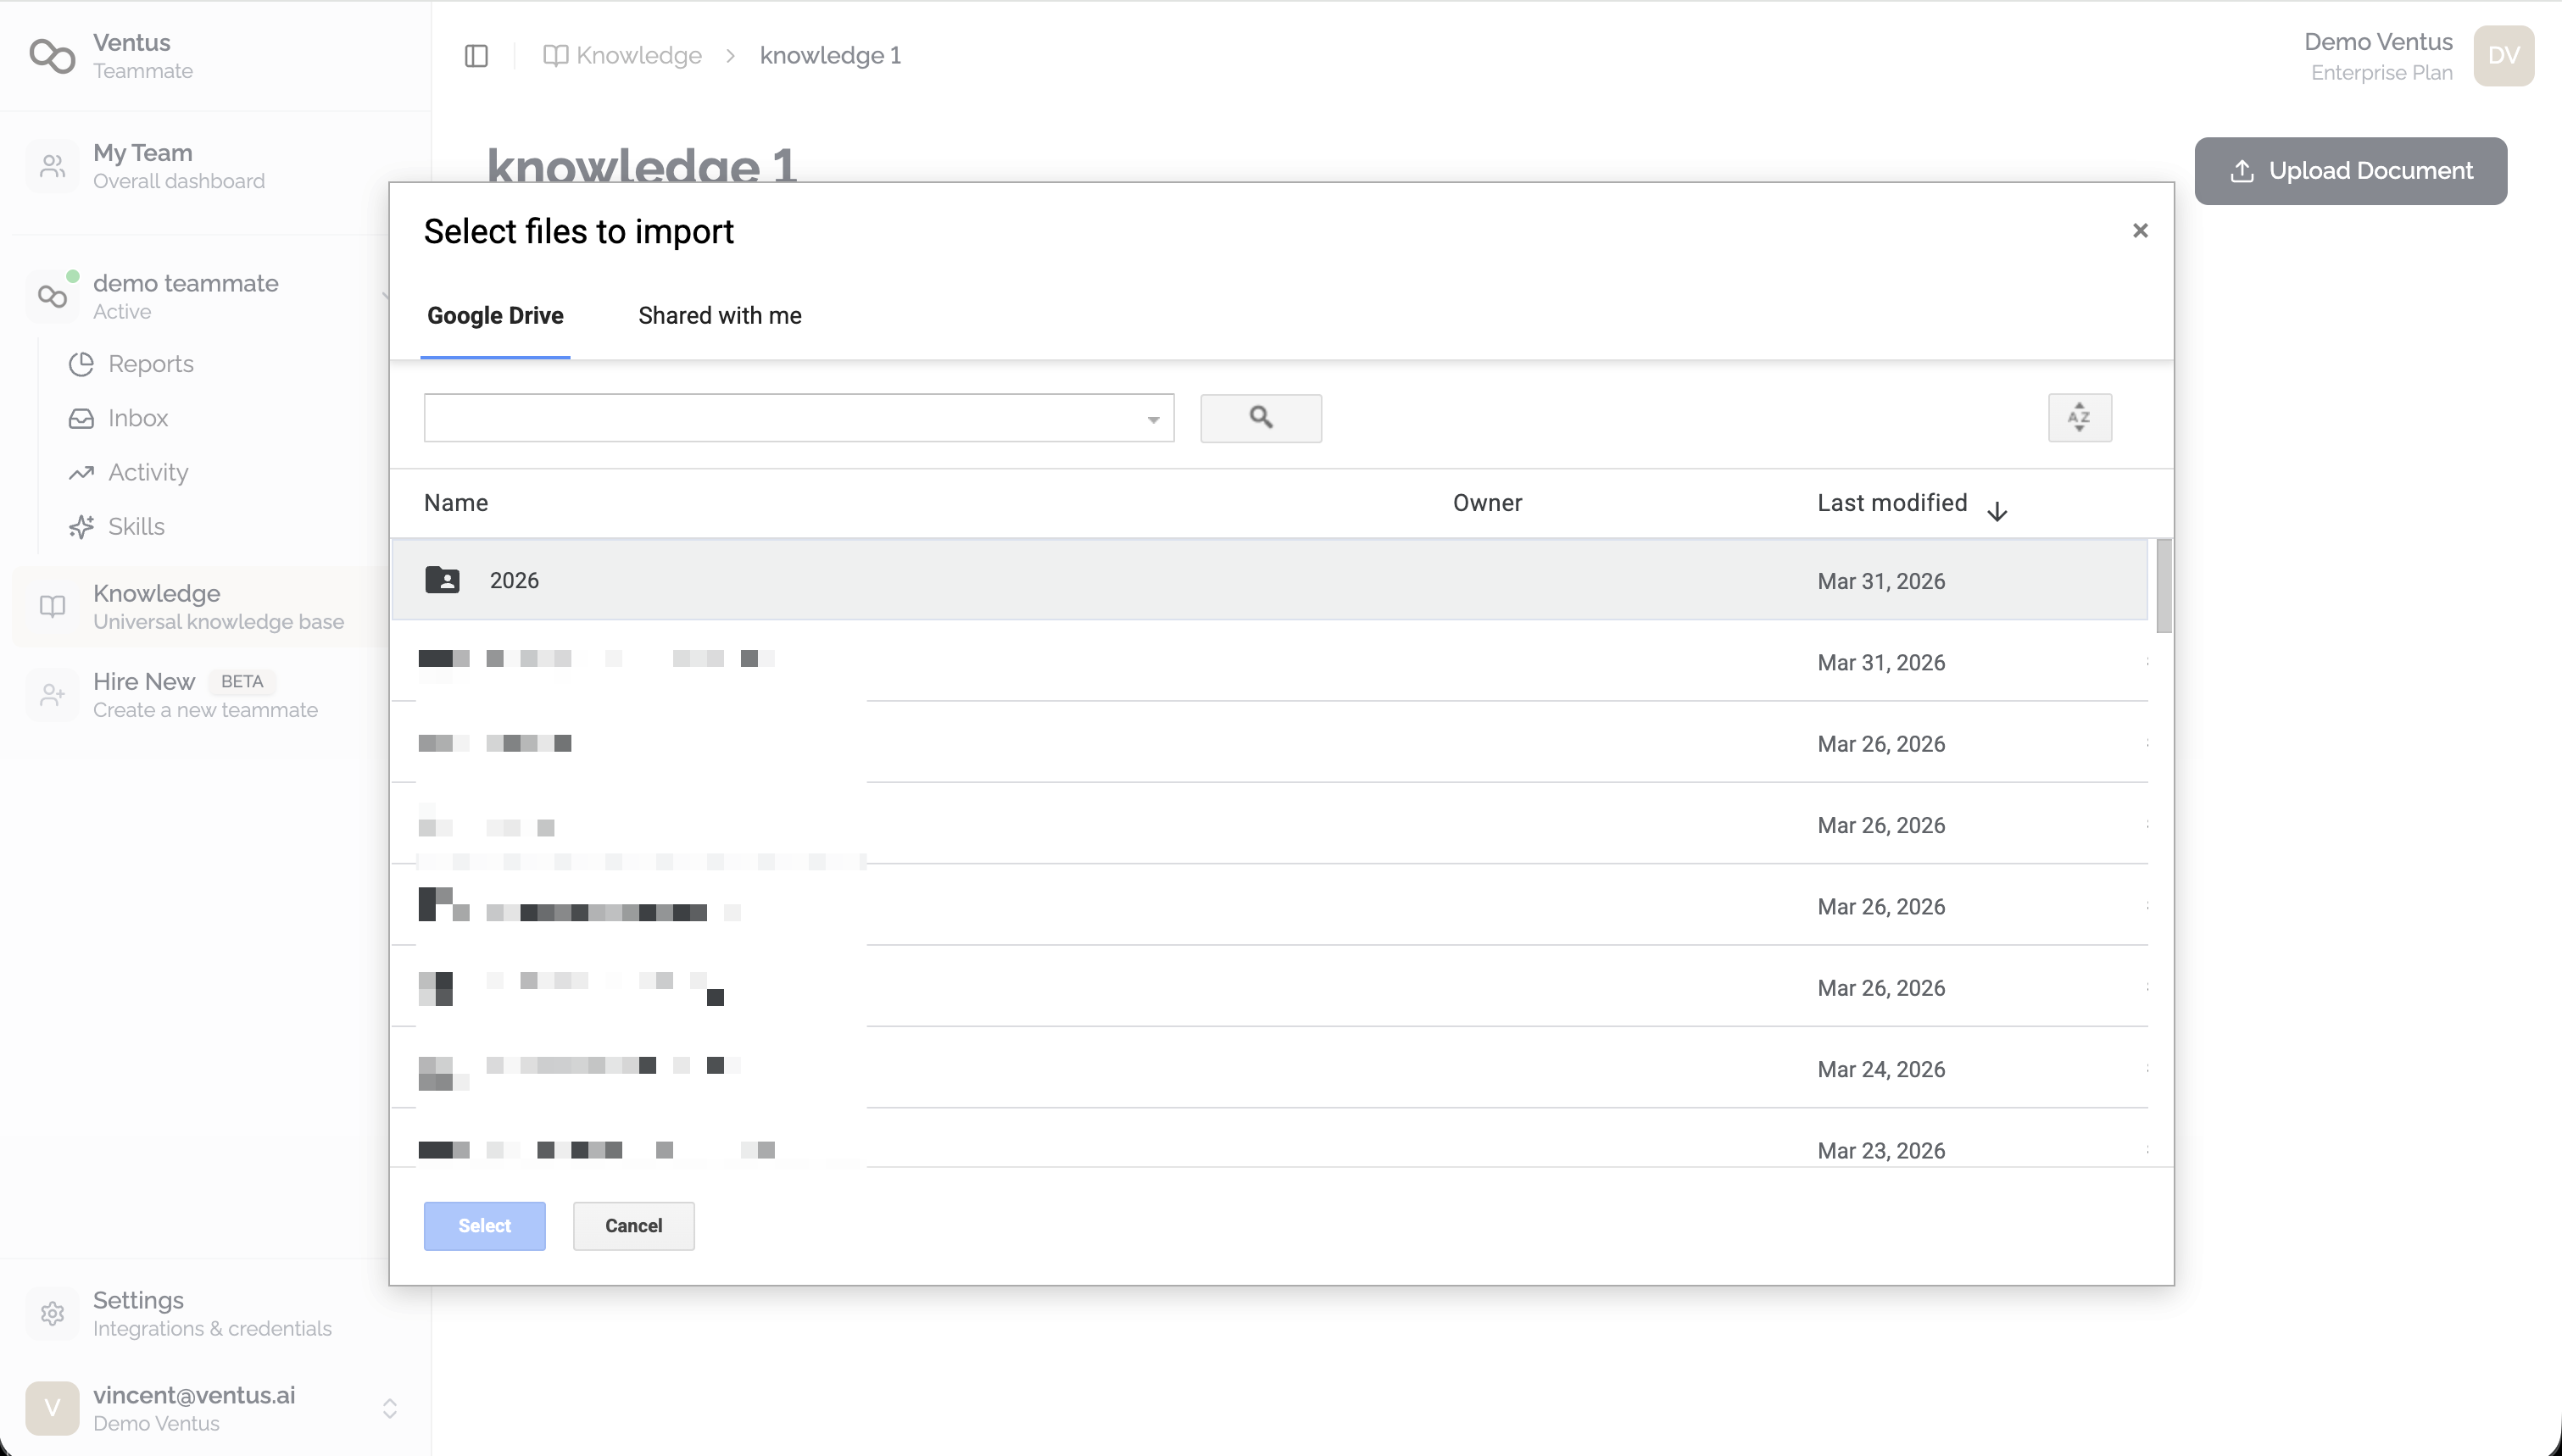This screenshot has height=1456, width=2562.
Task: Click the A-Z sort icon
Action: 2079,418
